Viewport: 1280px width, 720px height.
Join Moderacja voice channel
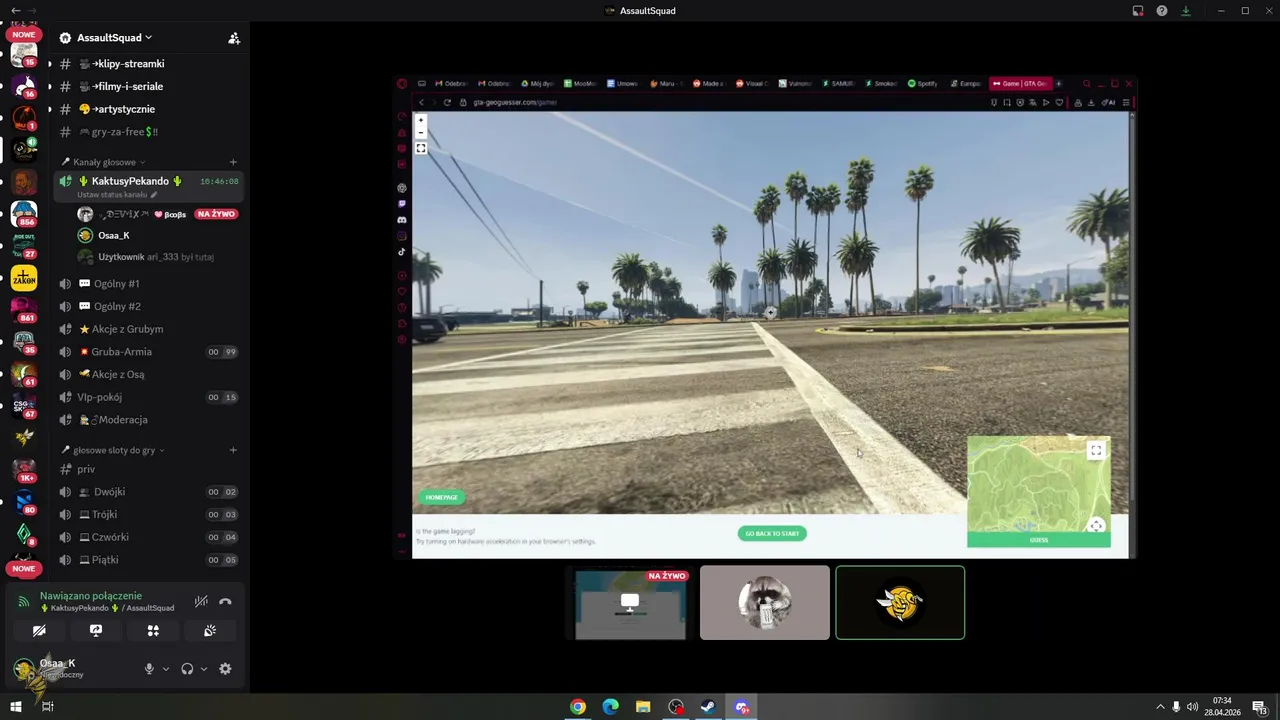coord(148,420)
